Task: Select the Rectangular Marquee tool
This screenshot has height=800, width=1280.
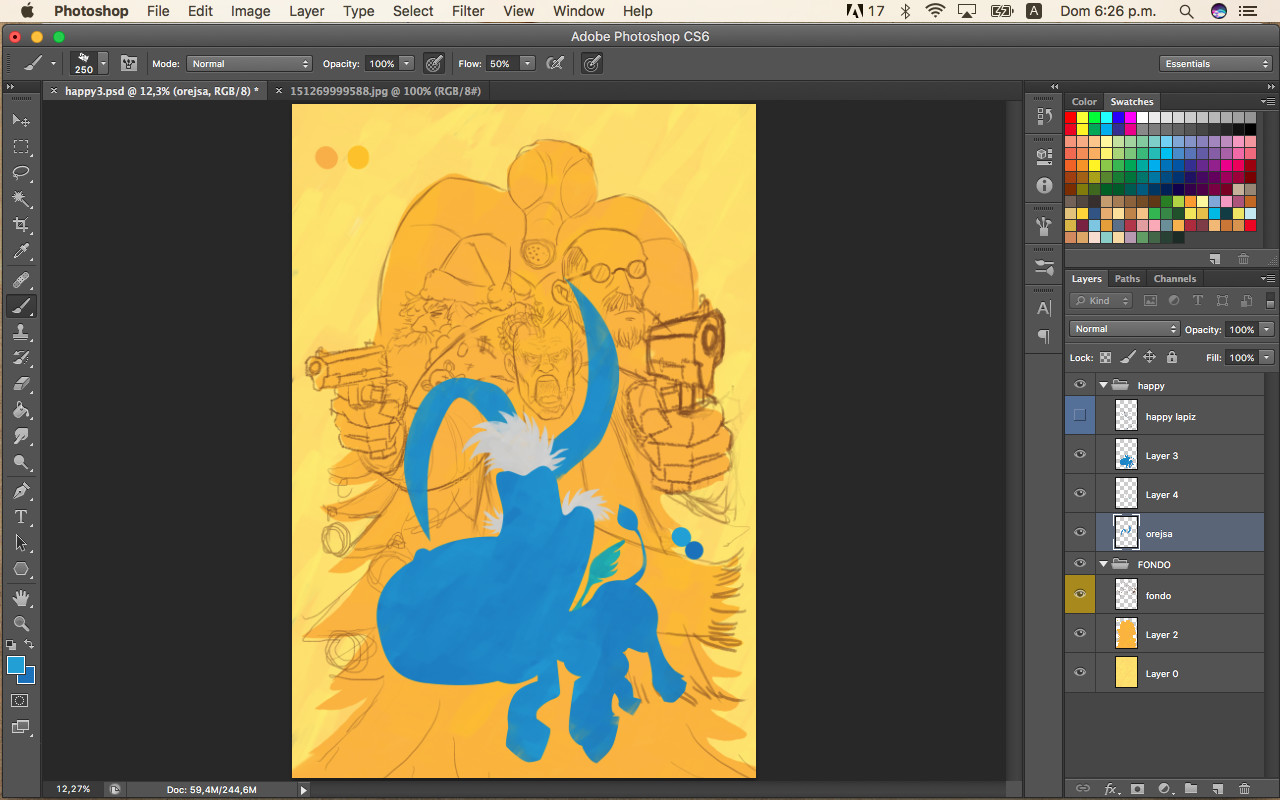Action: tap(21, 147)
